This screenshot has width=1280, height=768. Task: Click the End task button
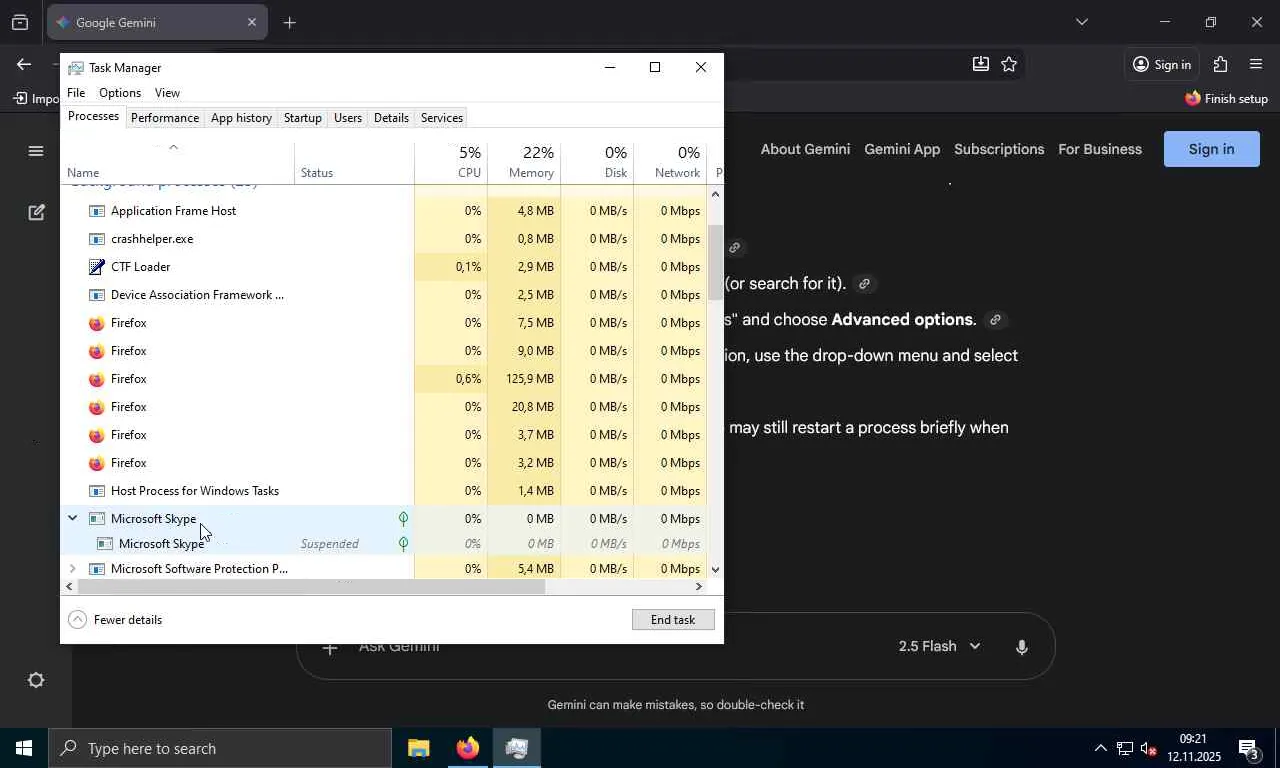coord(673,620)
